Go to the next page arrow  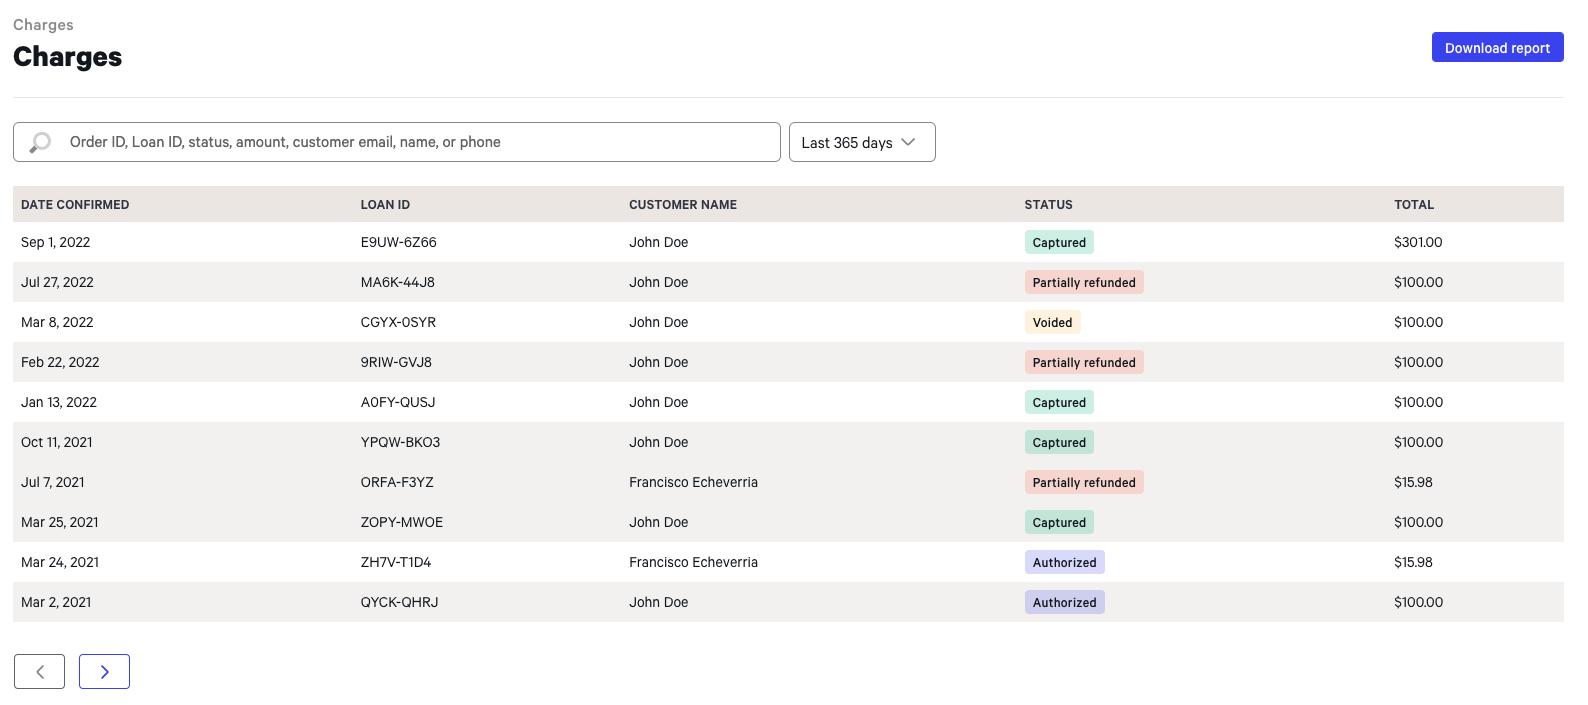click(x=104, y=672)
